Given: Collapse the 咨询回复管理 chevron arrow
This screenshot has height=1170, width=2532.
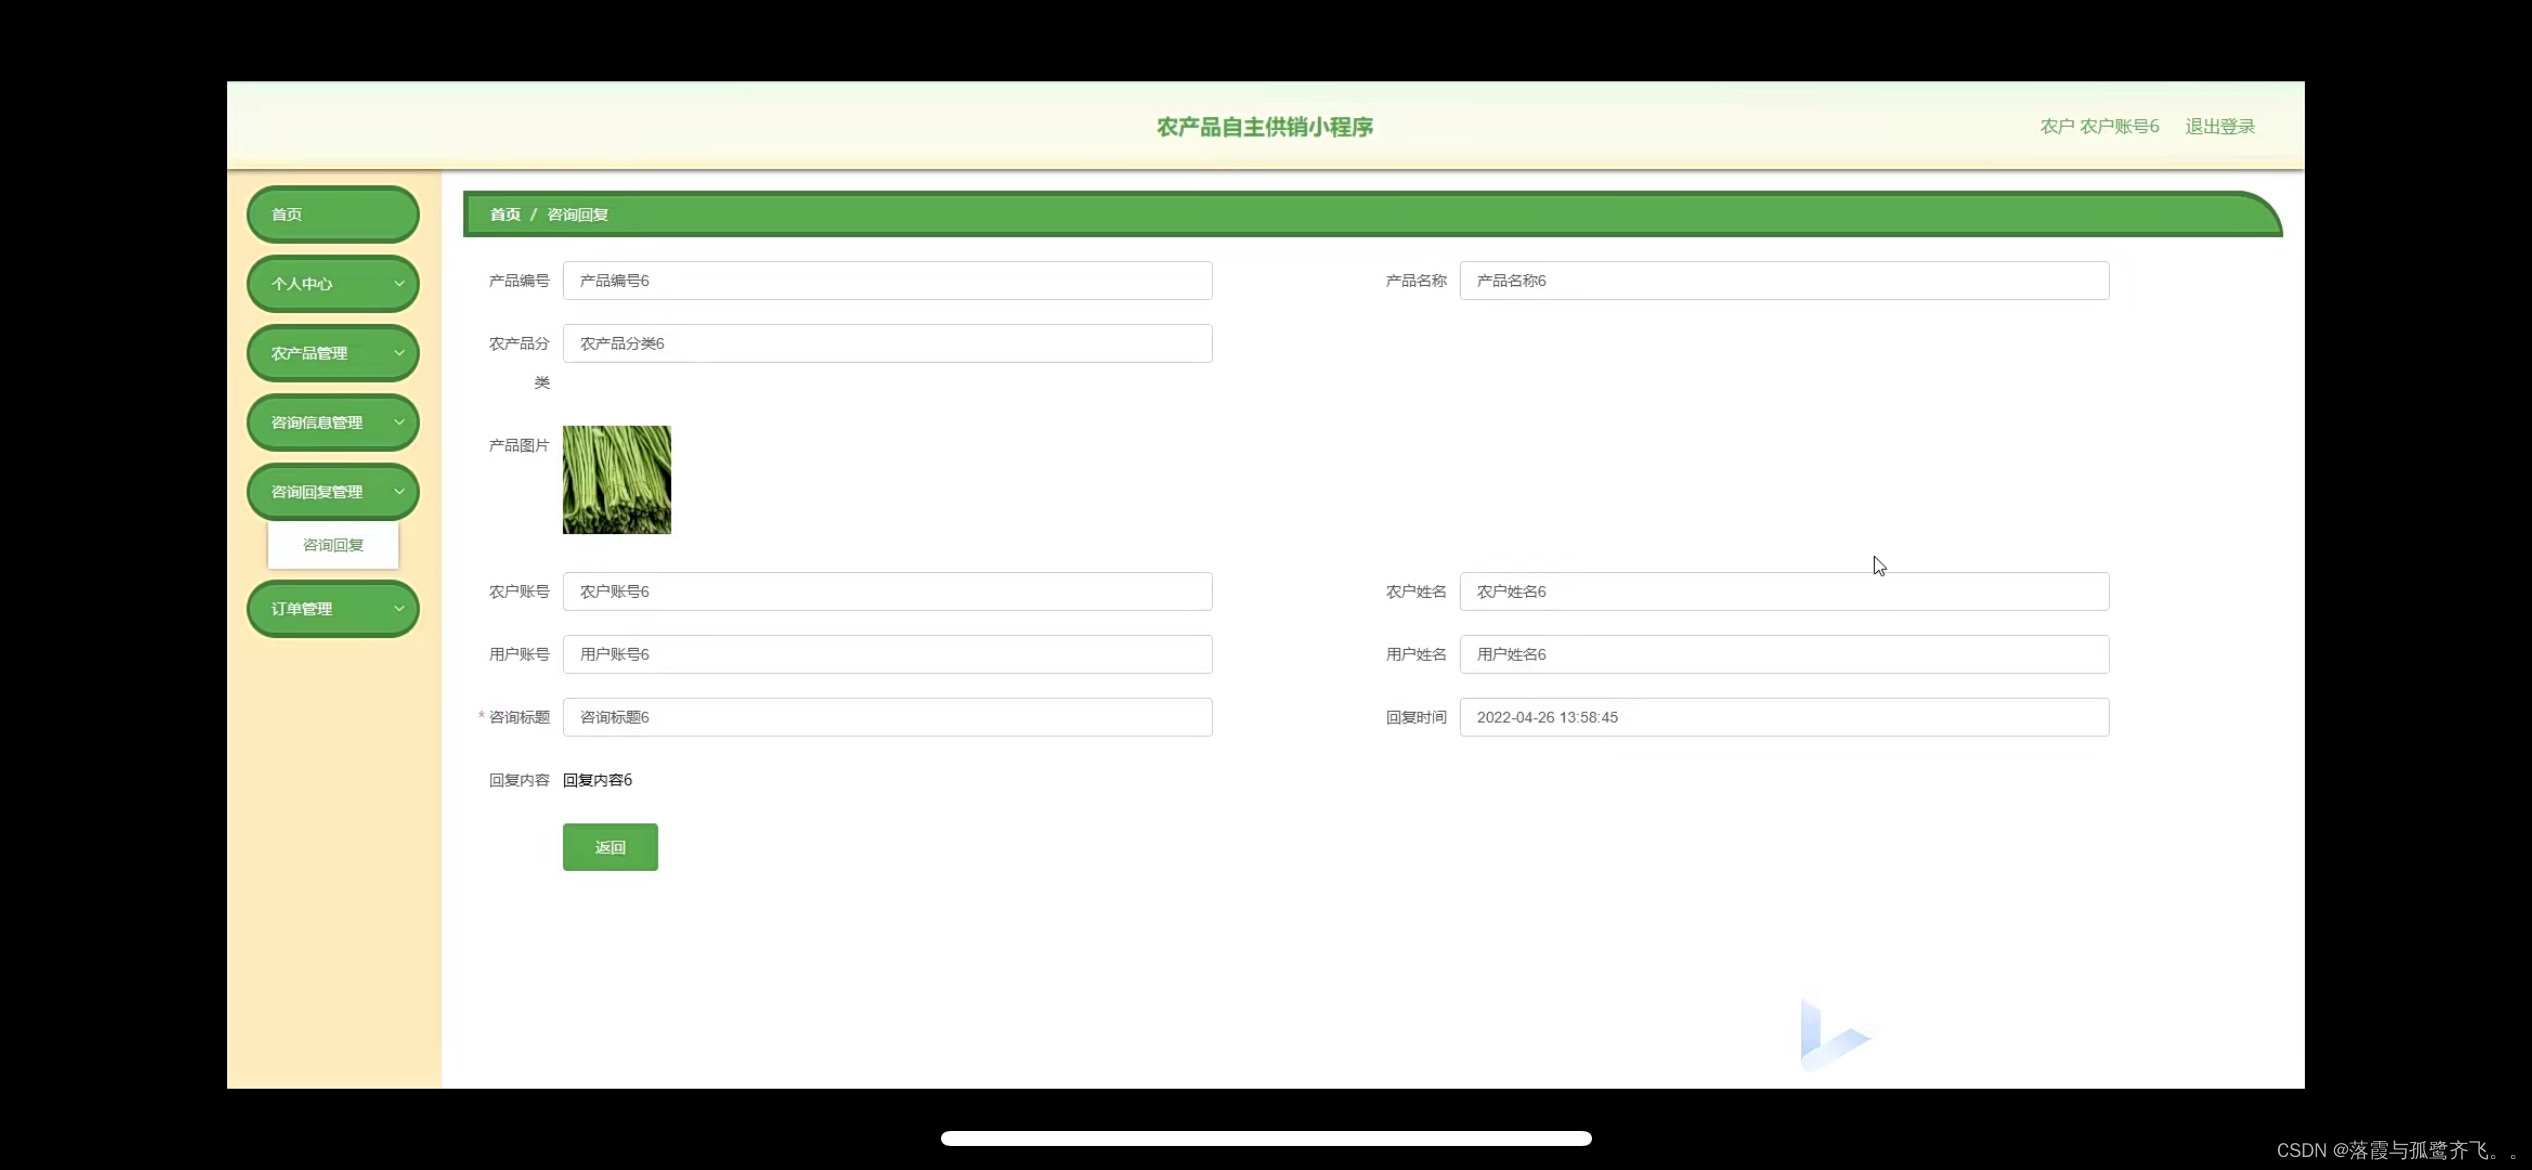Looking at the screenshot, I should 399,491.
